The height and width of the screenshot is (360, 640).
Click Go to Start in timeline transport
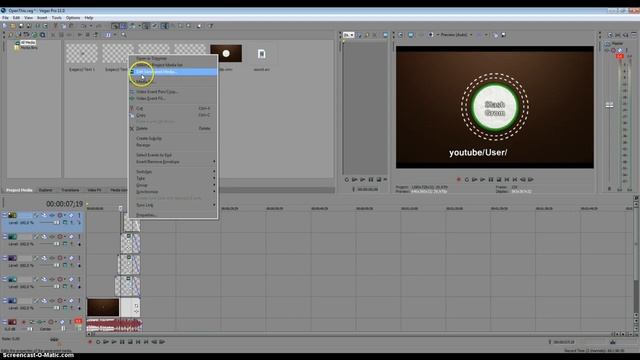click(x=138, y=342)
